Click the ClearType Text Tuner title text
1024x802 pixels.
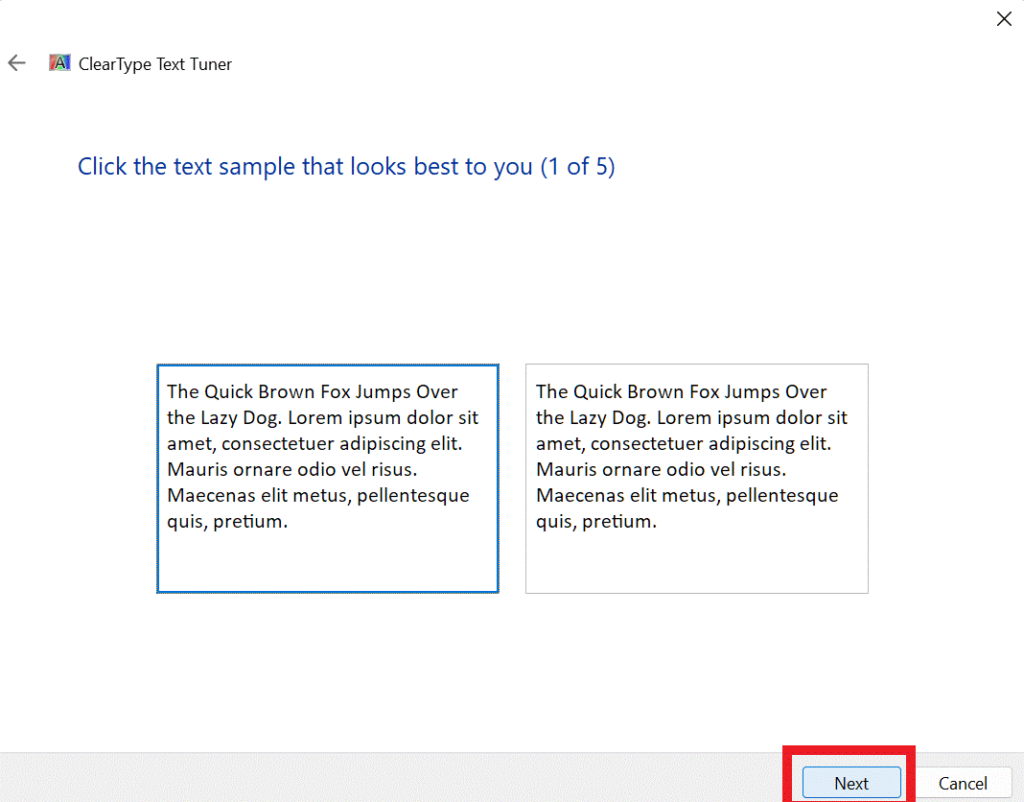[x=155, y=64]
